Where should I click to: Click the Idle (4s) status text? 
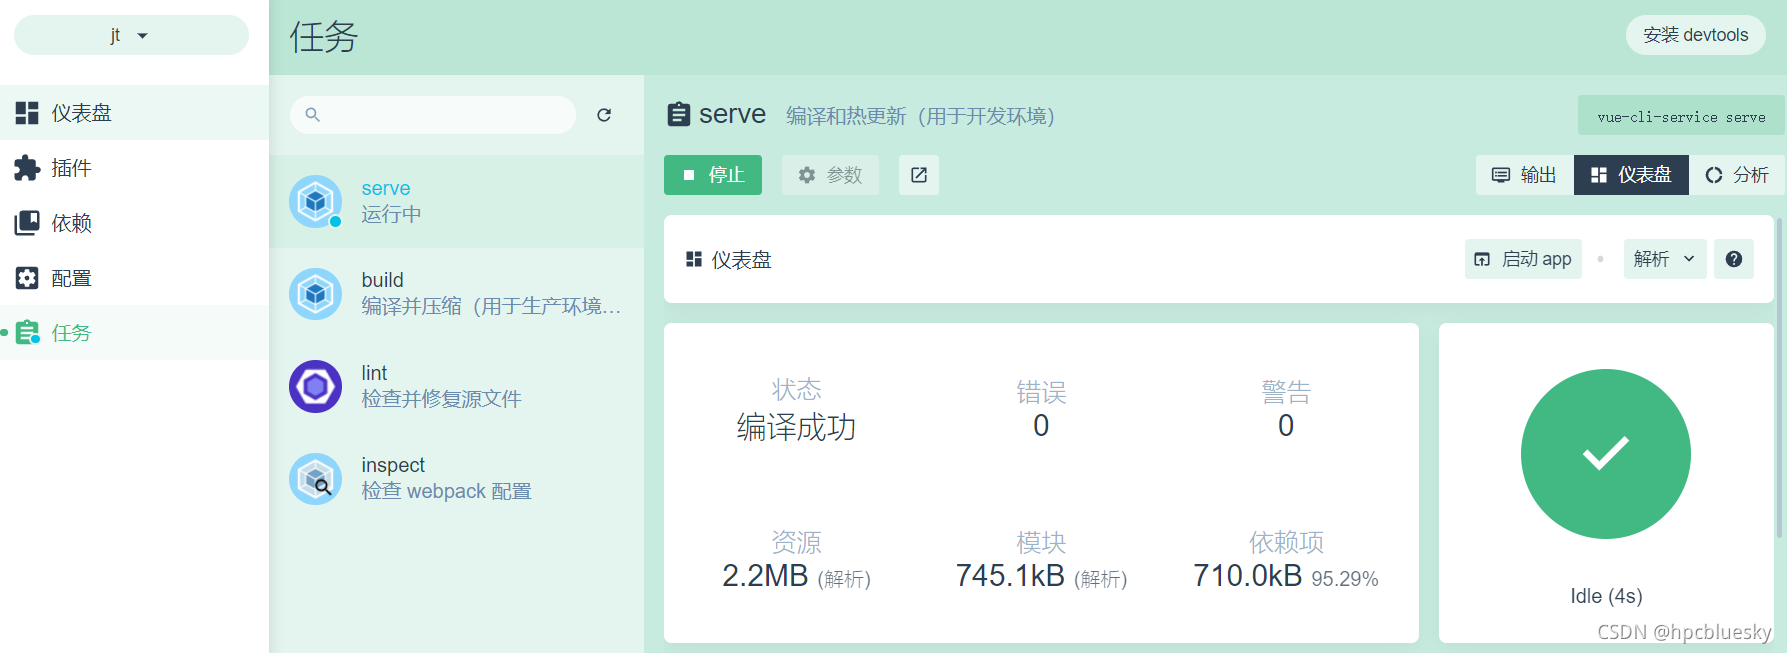(1606, 596)
